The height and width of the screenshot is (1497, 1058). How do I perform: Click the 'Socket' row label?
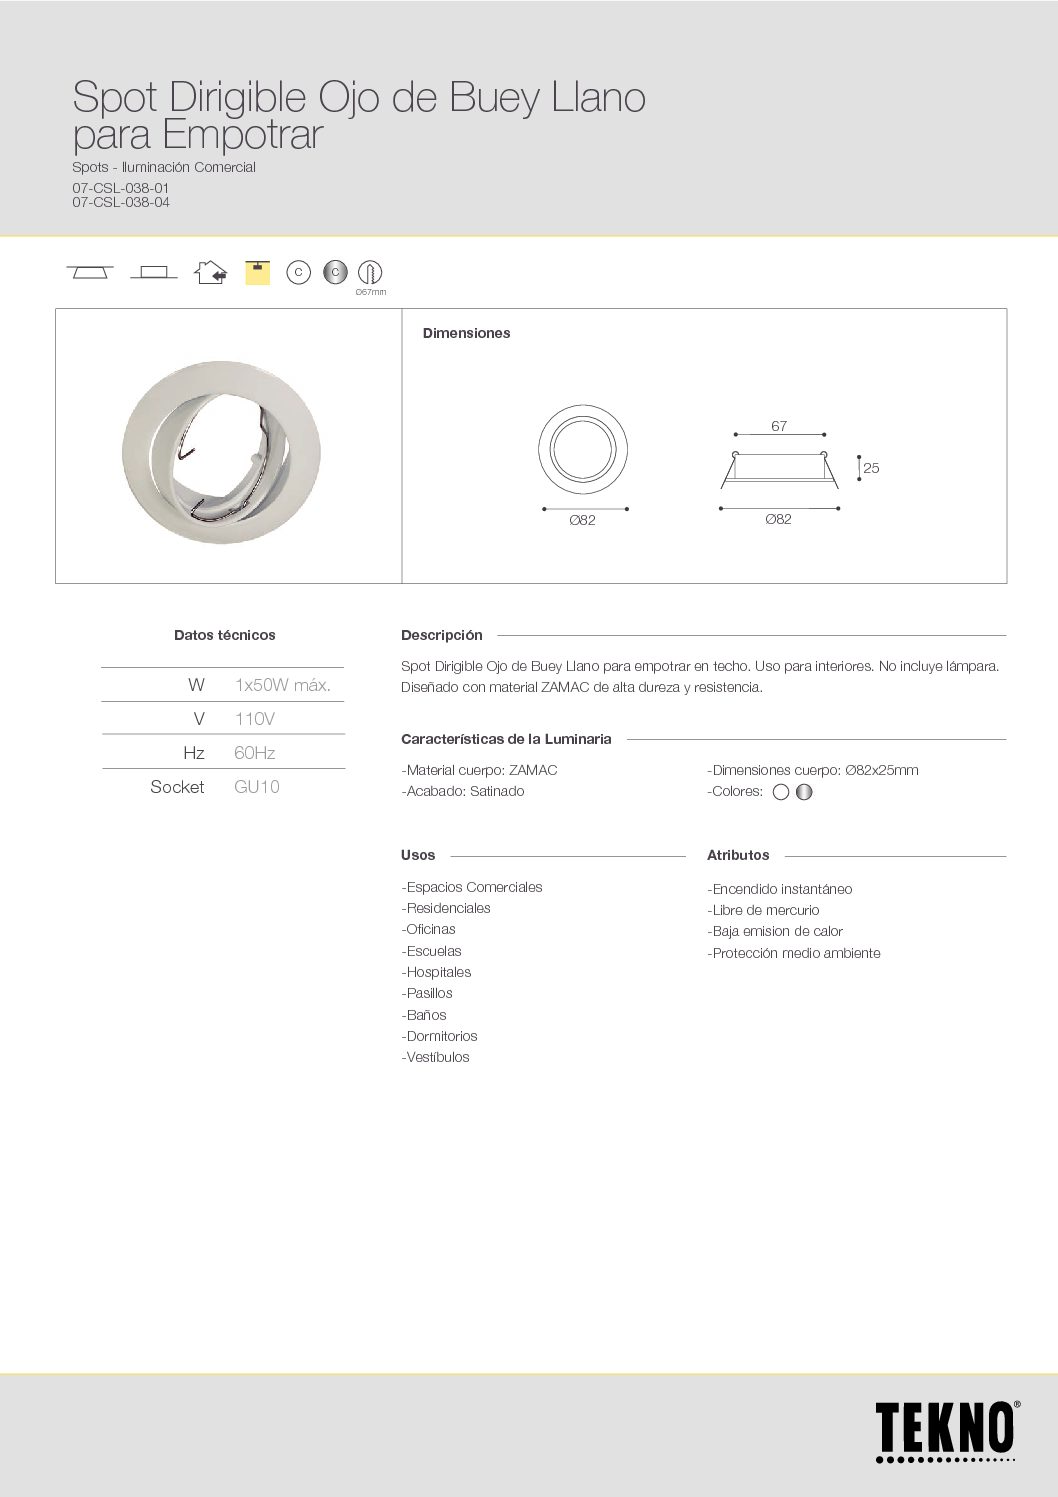pyautogui.click(x=177, y=787)
